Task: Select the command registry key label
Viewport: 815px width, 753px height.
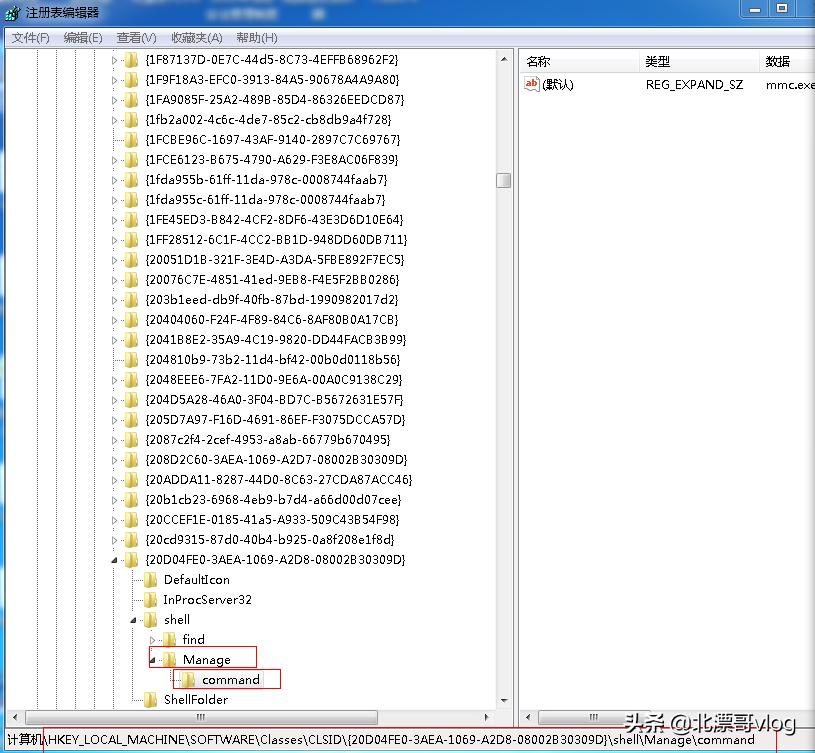Action: point(231,680)
